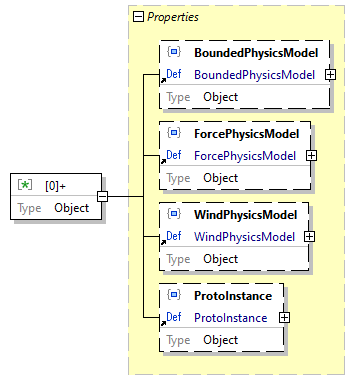
Task: Expand the BoundedPhysicsModel definition
Action: [x=330, y=75]
